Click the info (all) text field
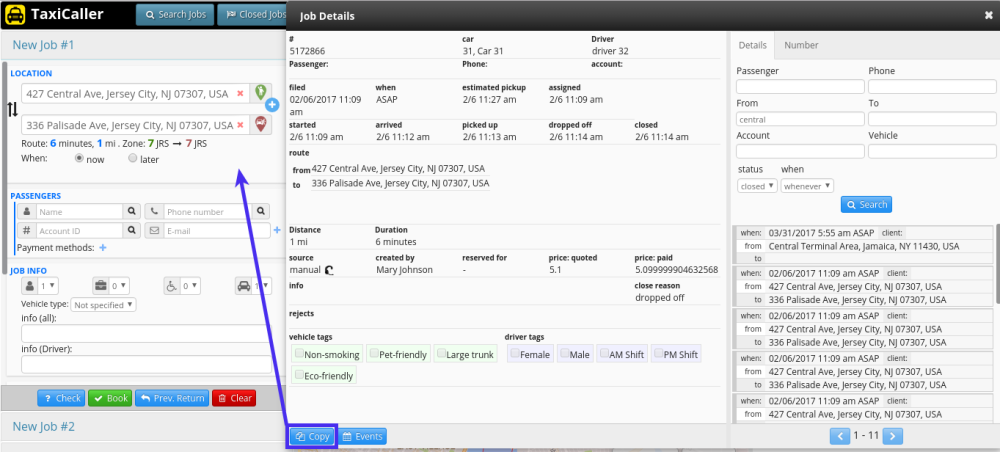1000x452 pixels. click(x=146, y=333)
